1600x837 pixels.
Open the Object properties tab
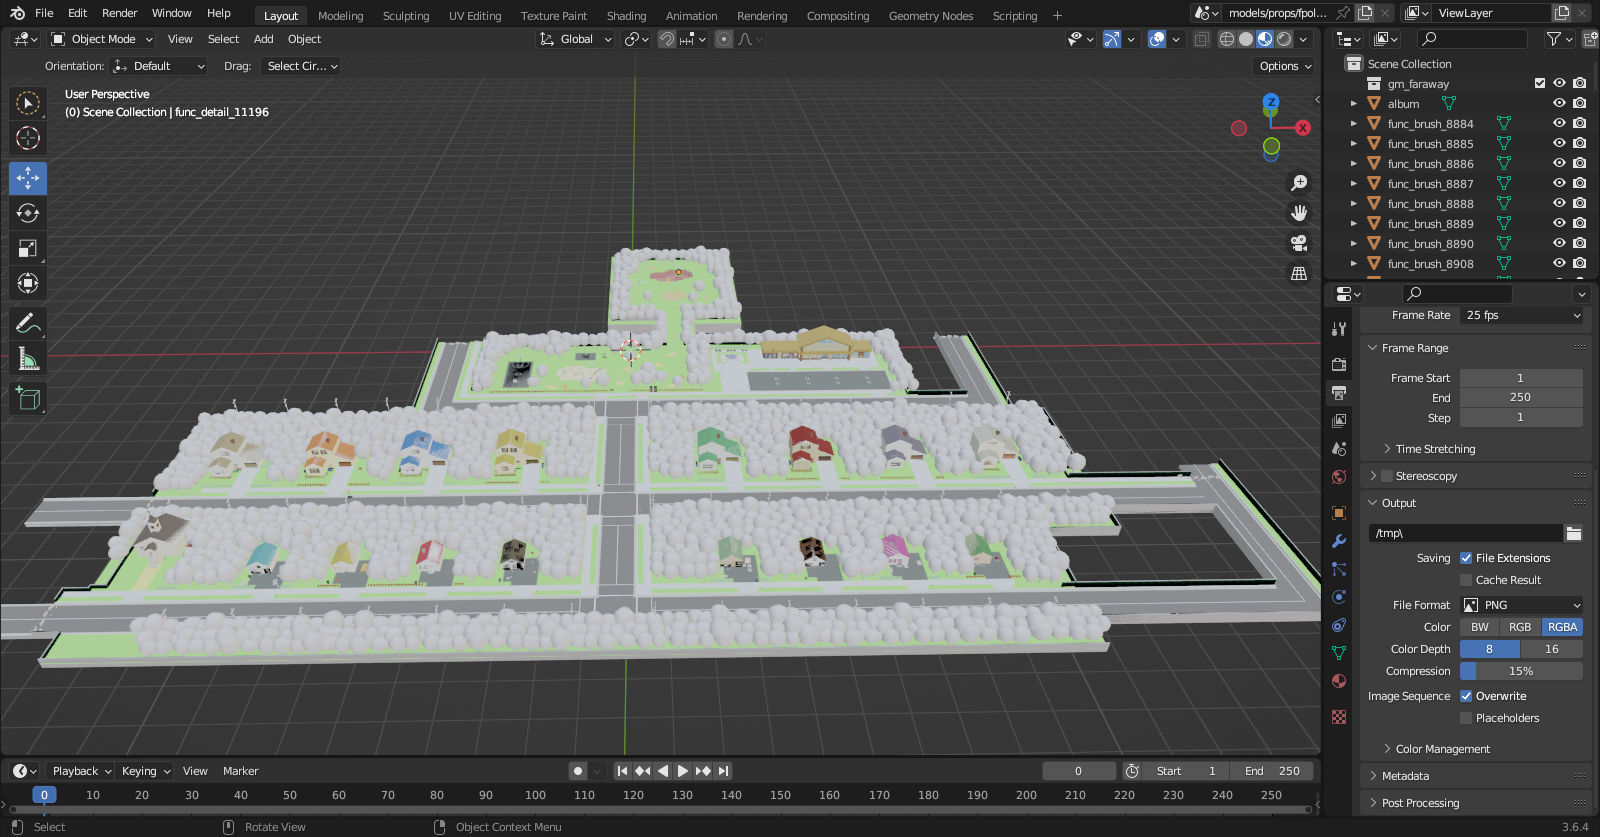(x=1339, y=513)
